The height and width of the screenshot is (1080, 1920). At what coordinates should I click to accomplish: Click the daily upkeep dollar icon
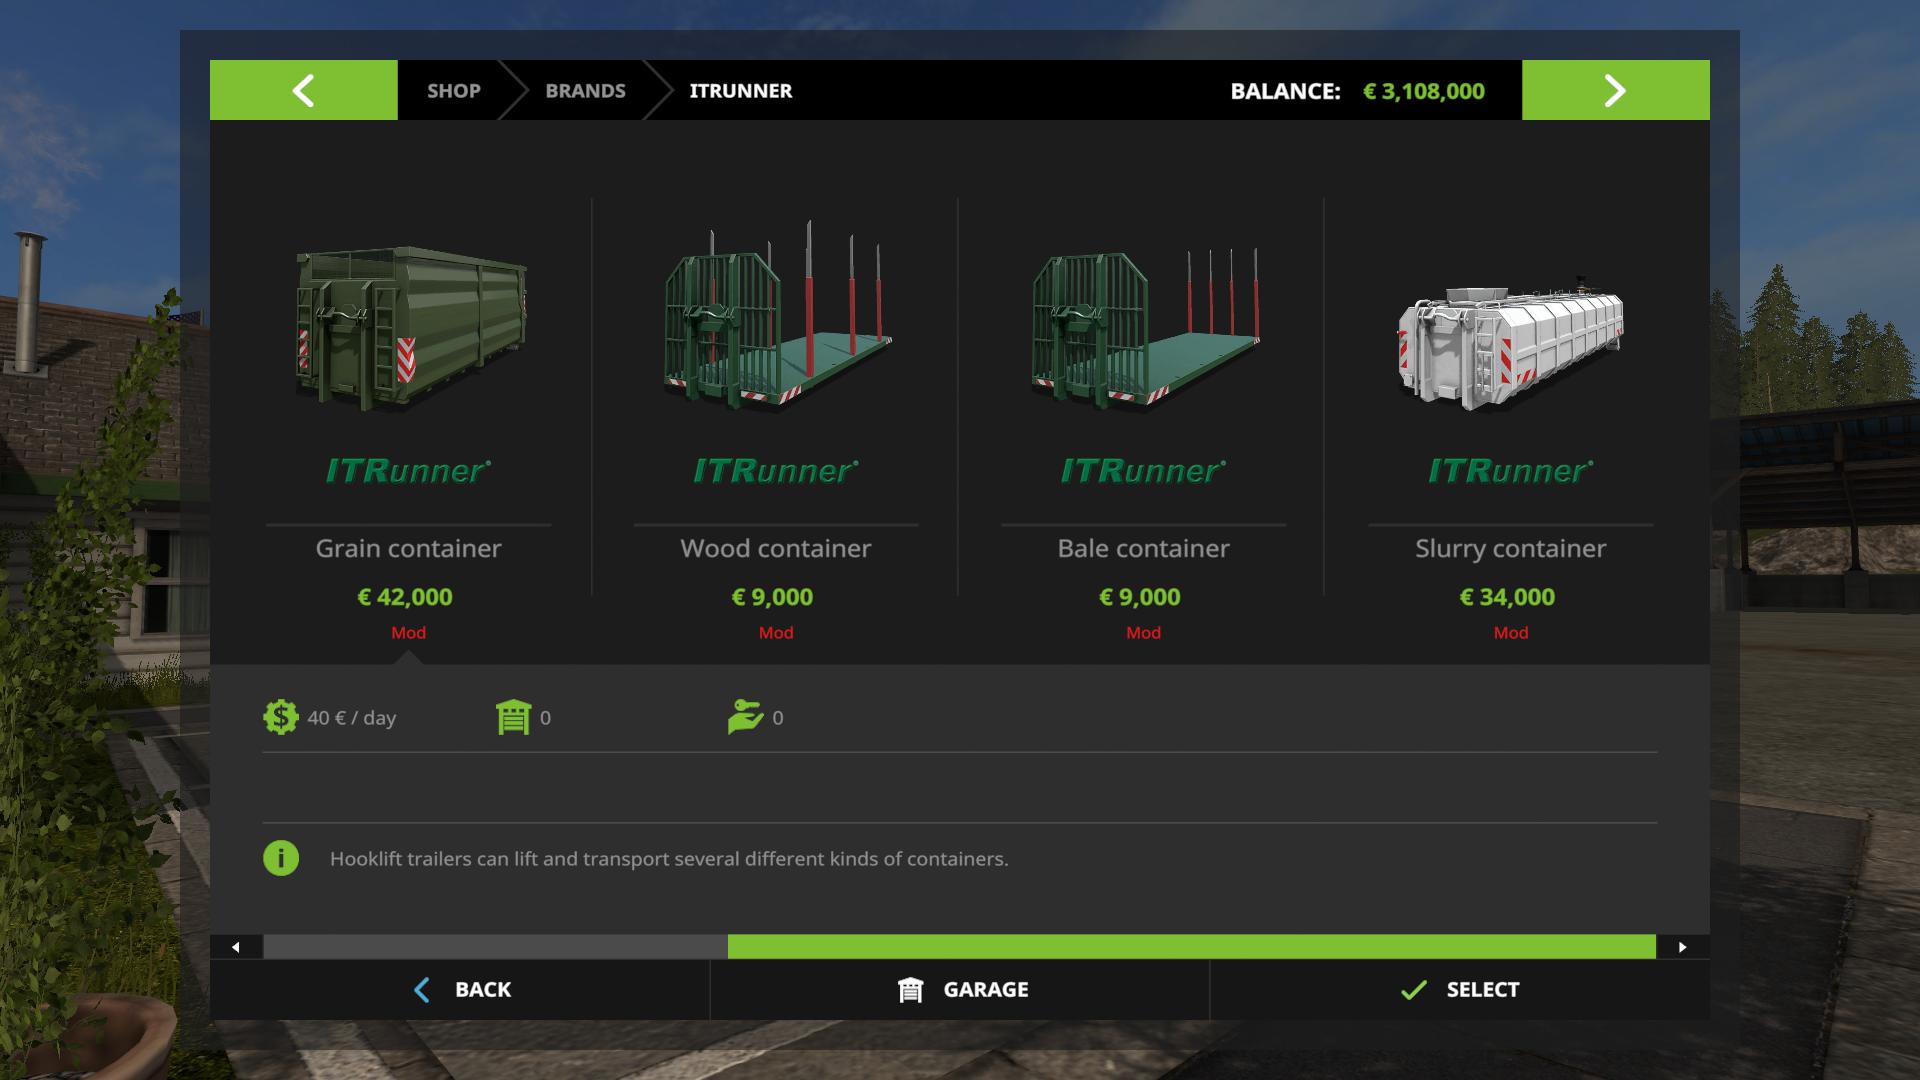[x=281, y=717]
